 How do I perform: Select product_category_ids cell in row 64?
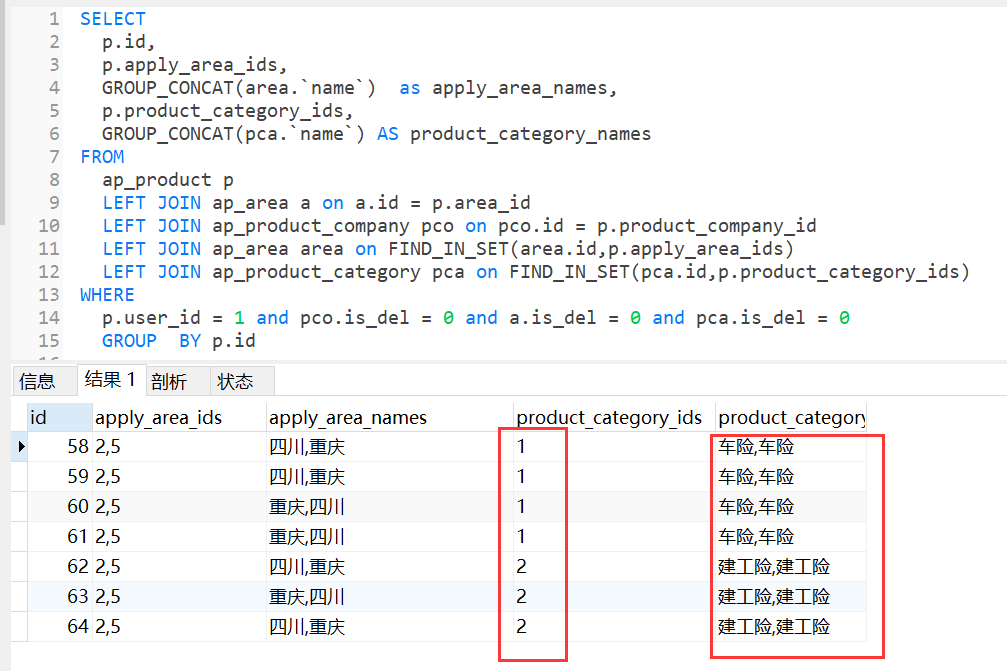point(614,626)
